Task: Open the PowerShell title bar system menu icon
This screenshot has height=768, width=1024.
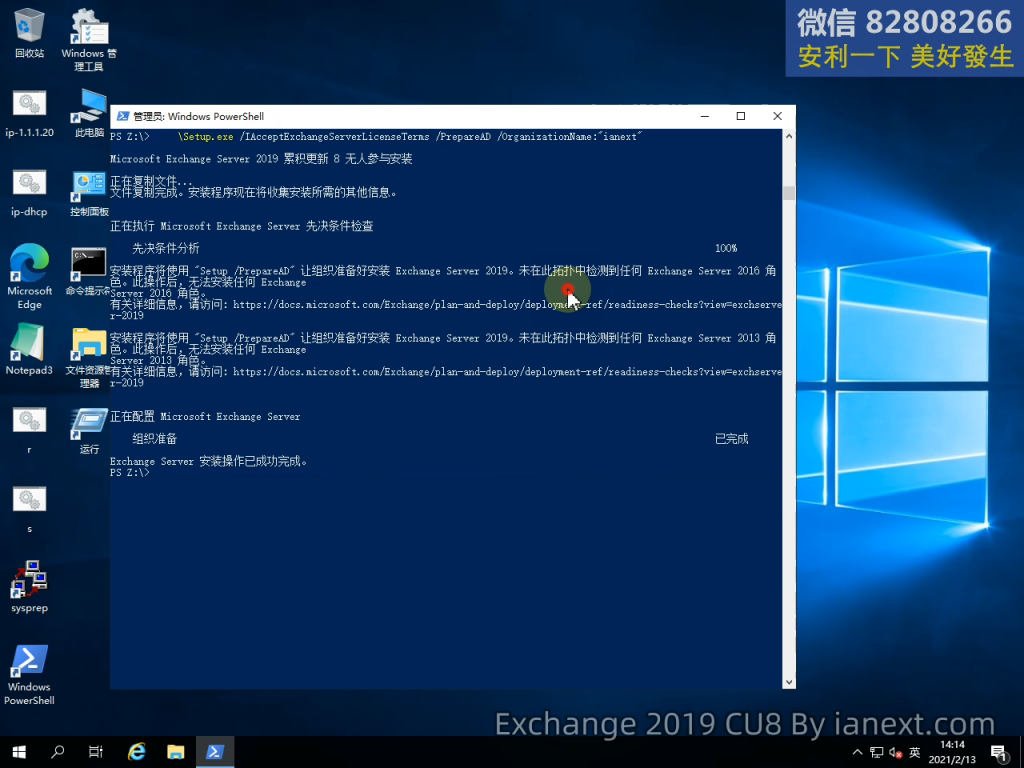Action: (121, 116)
